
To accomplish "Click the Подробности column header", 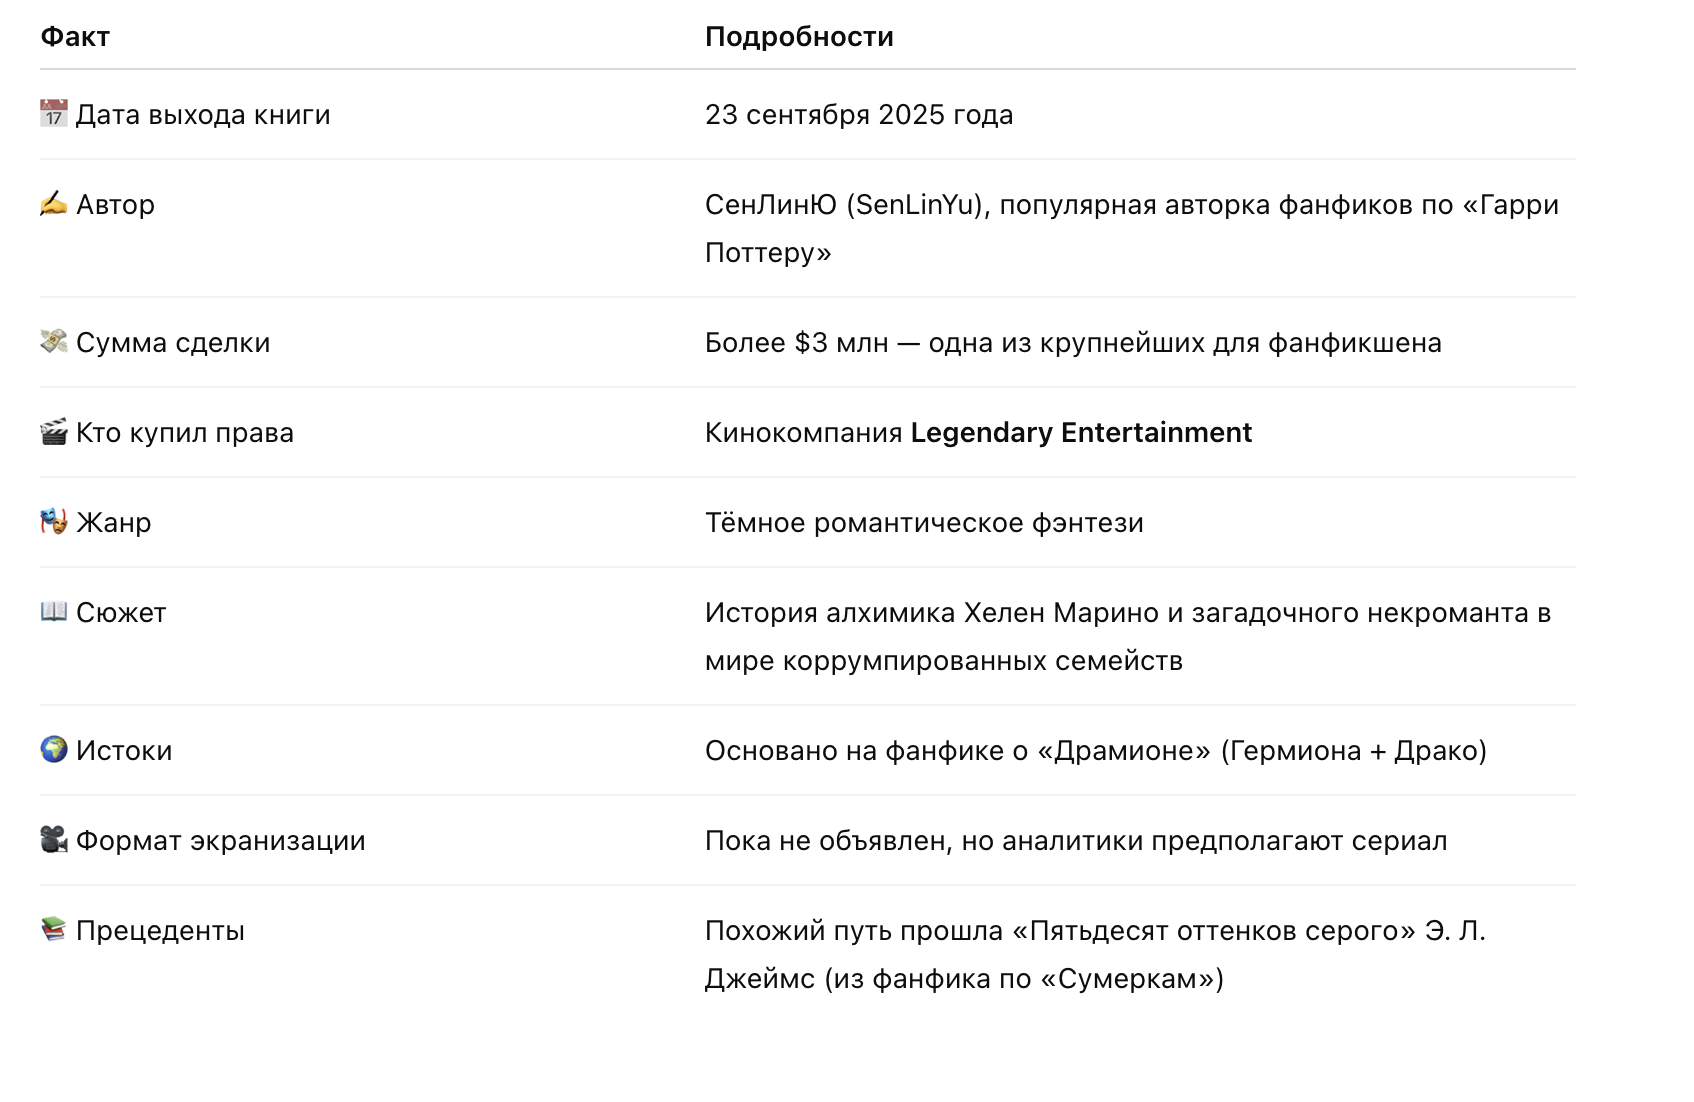I will click(799, 37).
